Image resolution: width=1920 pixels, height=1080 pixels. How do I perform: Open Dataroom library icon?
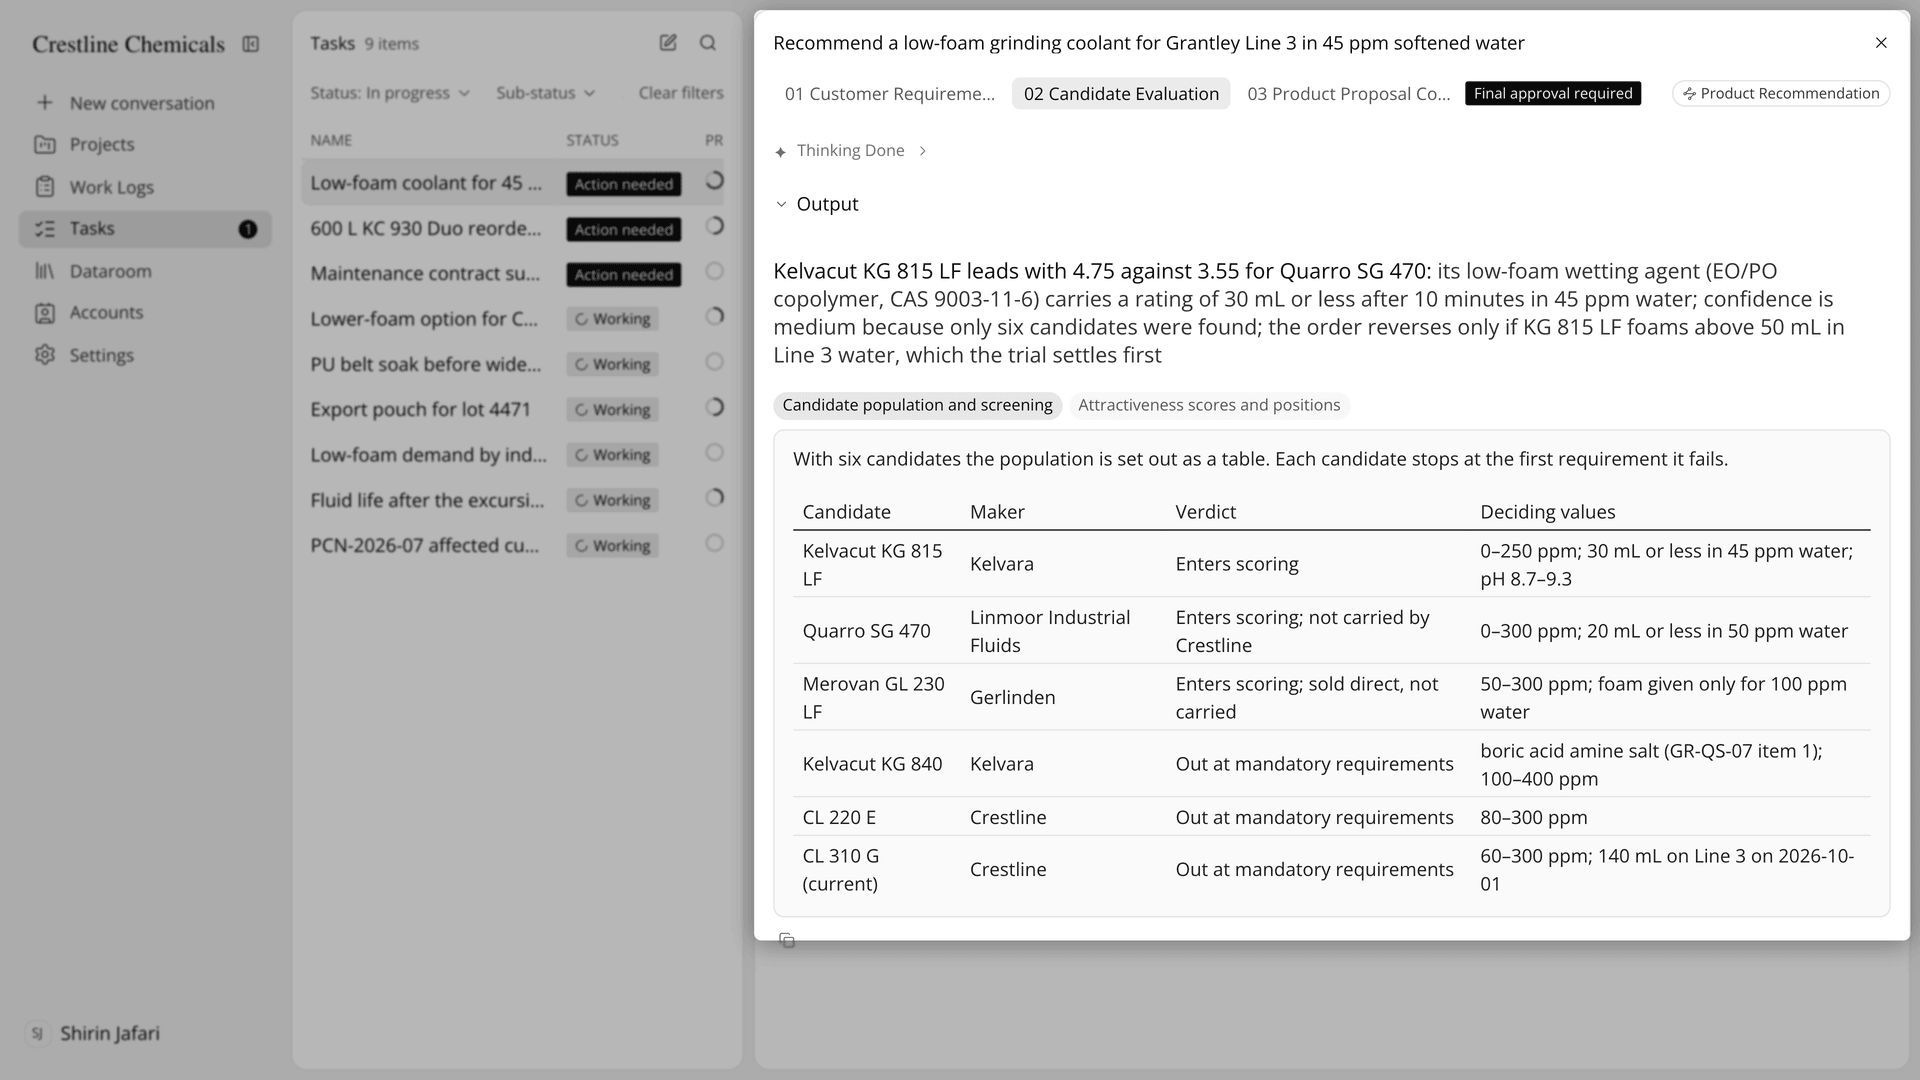pyautogui.click(x=45, y=271)
